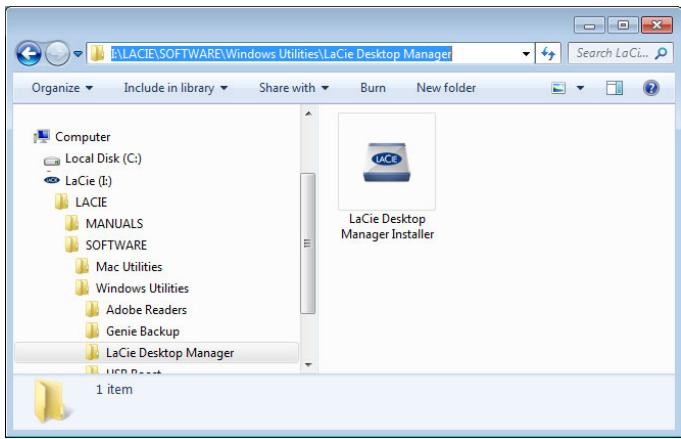Open the Genie Backup folder

point(143,331)
